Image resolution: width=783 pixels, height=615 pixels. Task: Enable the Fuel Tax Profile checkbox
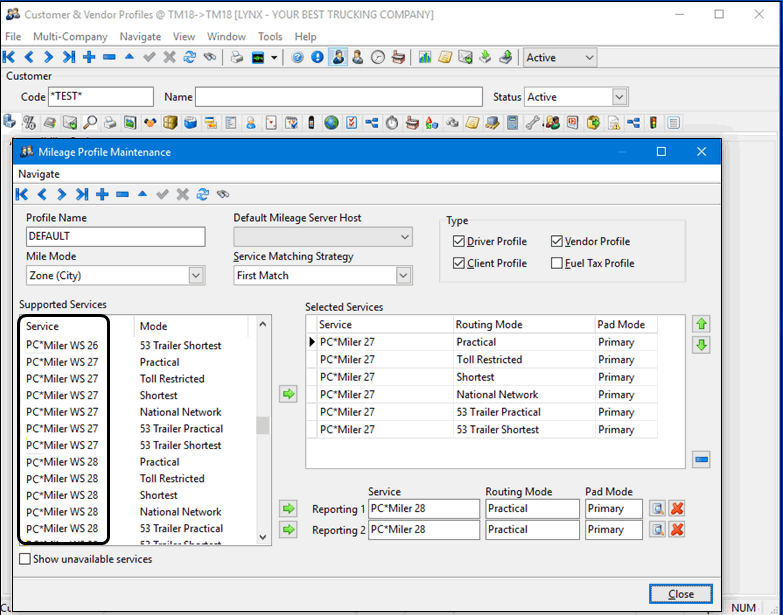click(557, 264)
